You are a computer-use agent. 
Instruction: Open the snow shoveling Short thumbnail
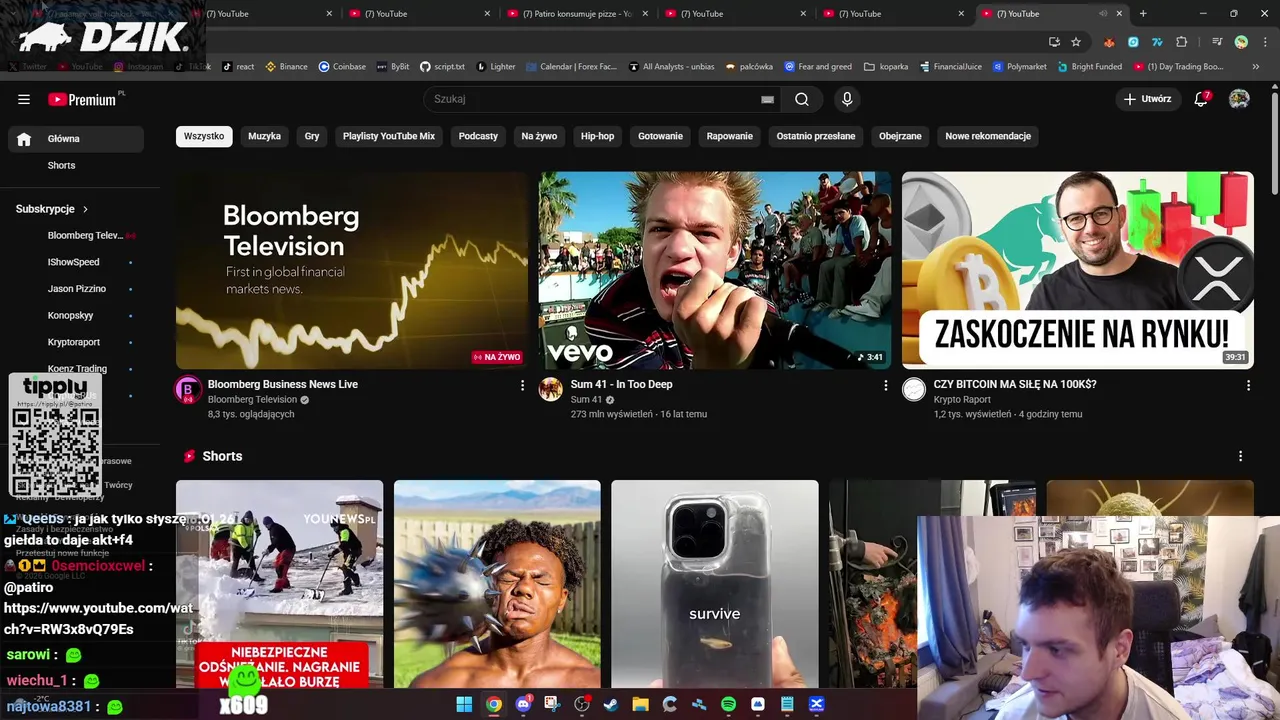coord(280,584)
